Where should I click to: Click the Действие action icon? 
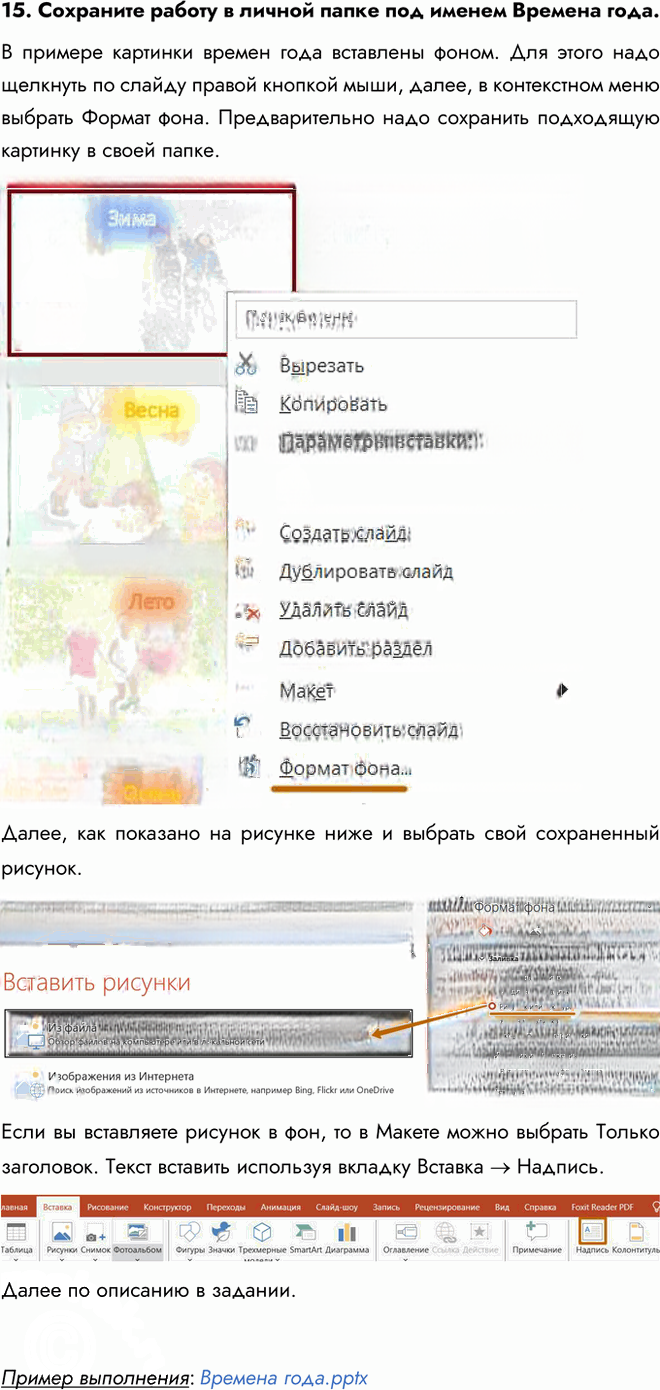coord(478,1233)
